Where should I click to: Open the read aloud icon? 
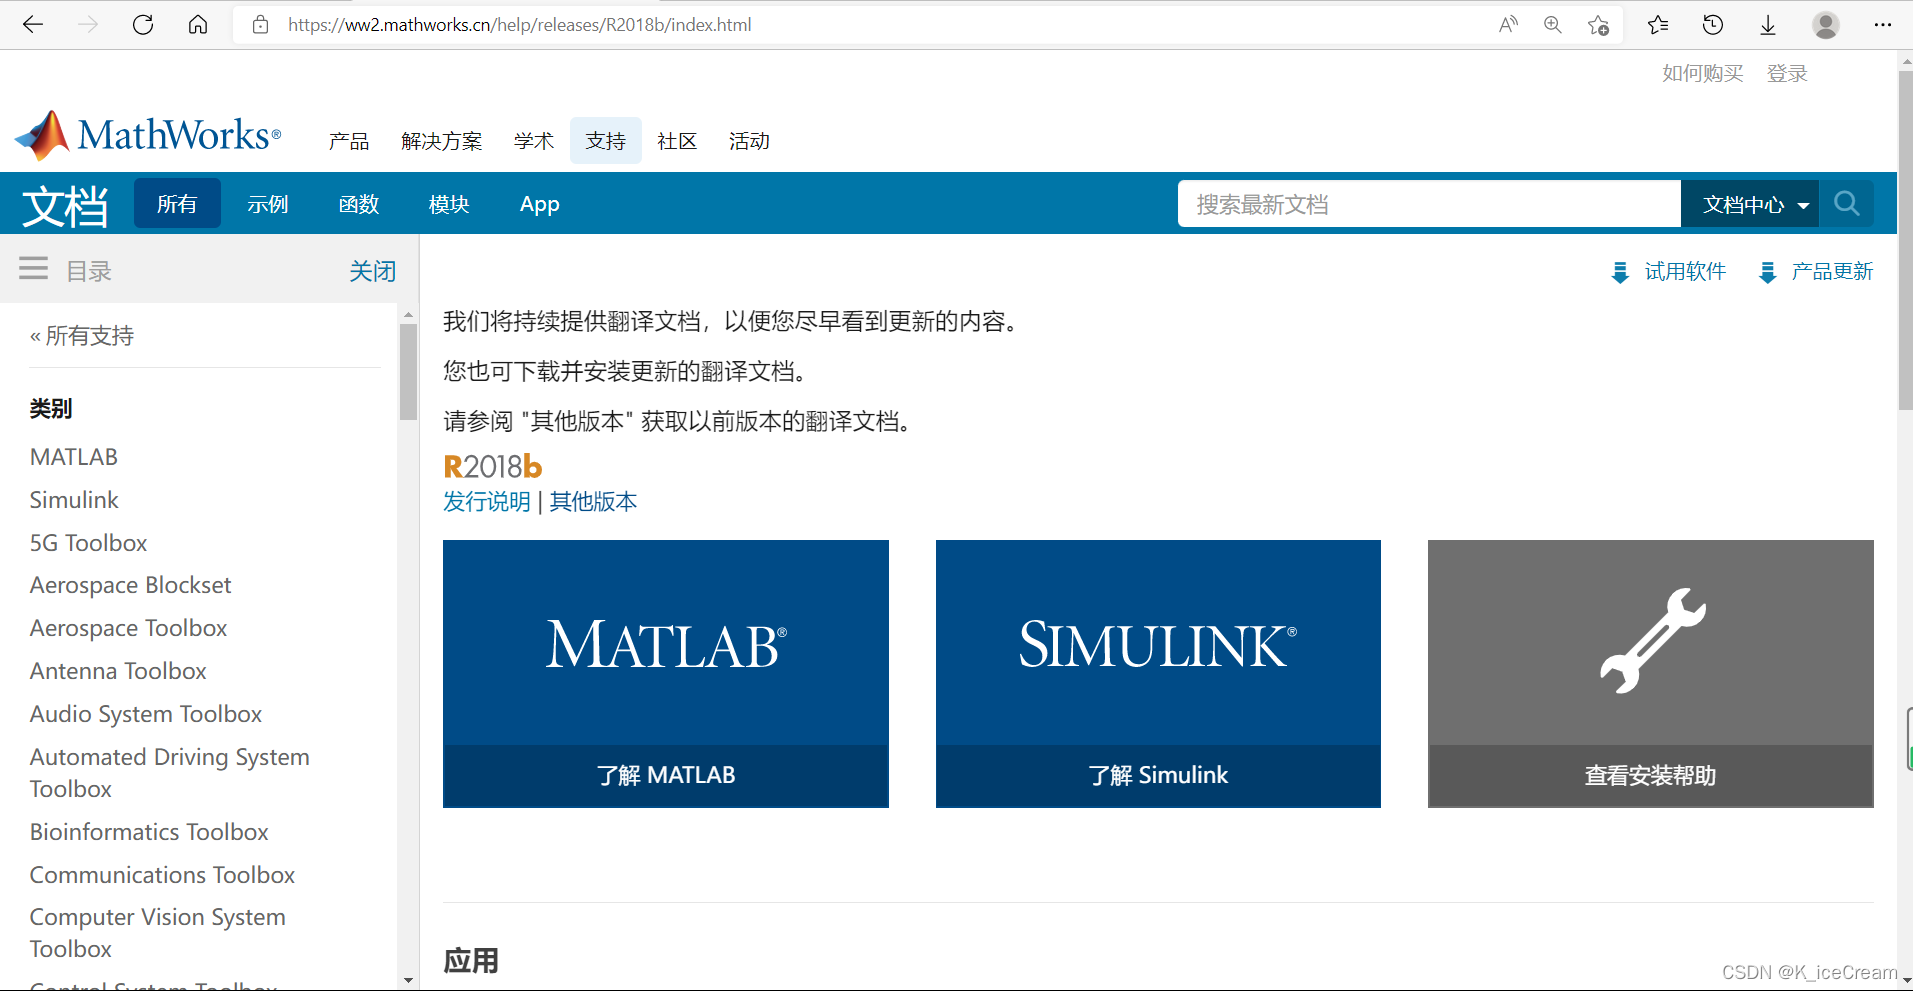pos(1508,25)
